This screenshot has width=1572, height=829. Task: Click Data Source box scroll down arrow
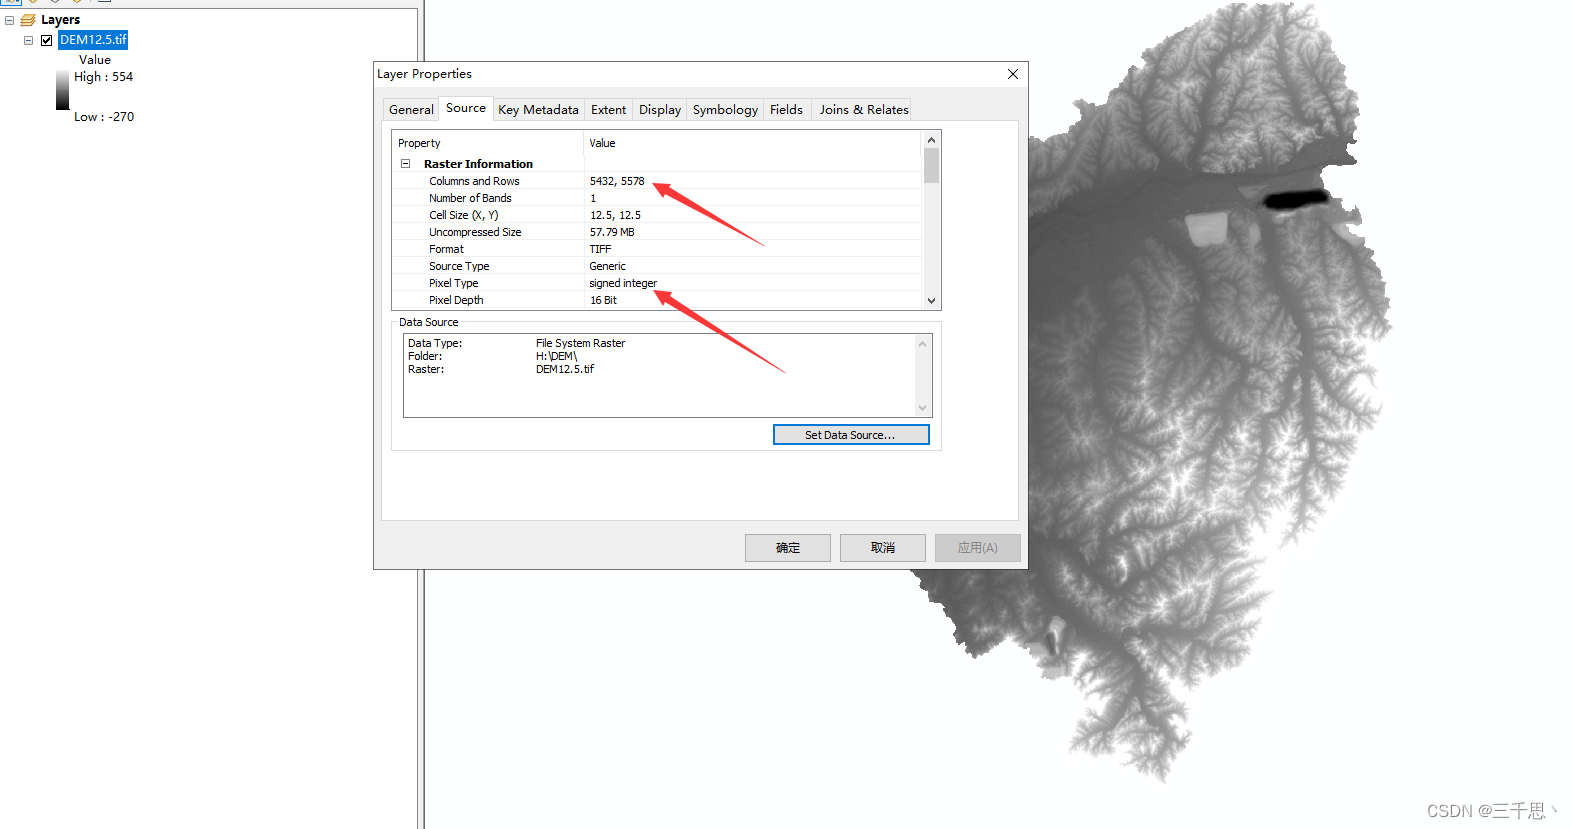[922, 408]
